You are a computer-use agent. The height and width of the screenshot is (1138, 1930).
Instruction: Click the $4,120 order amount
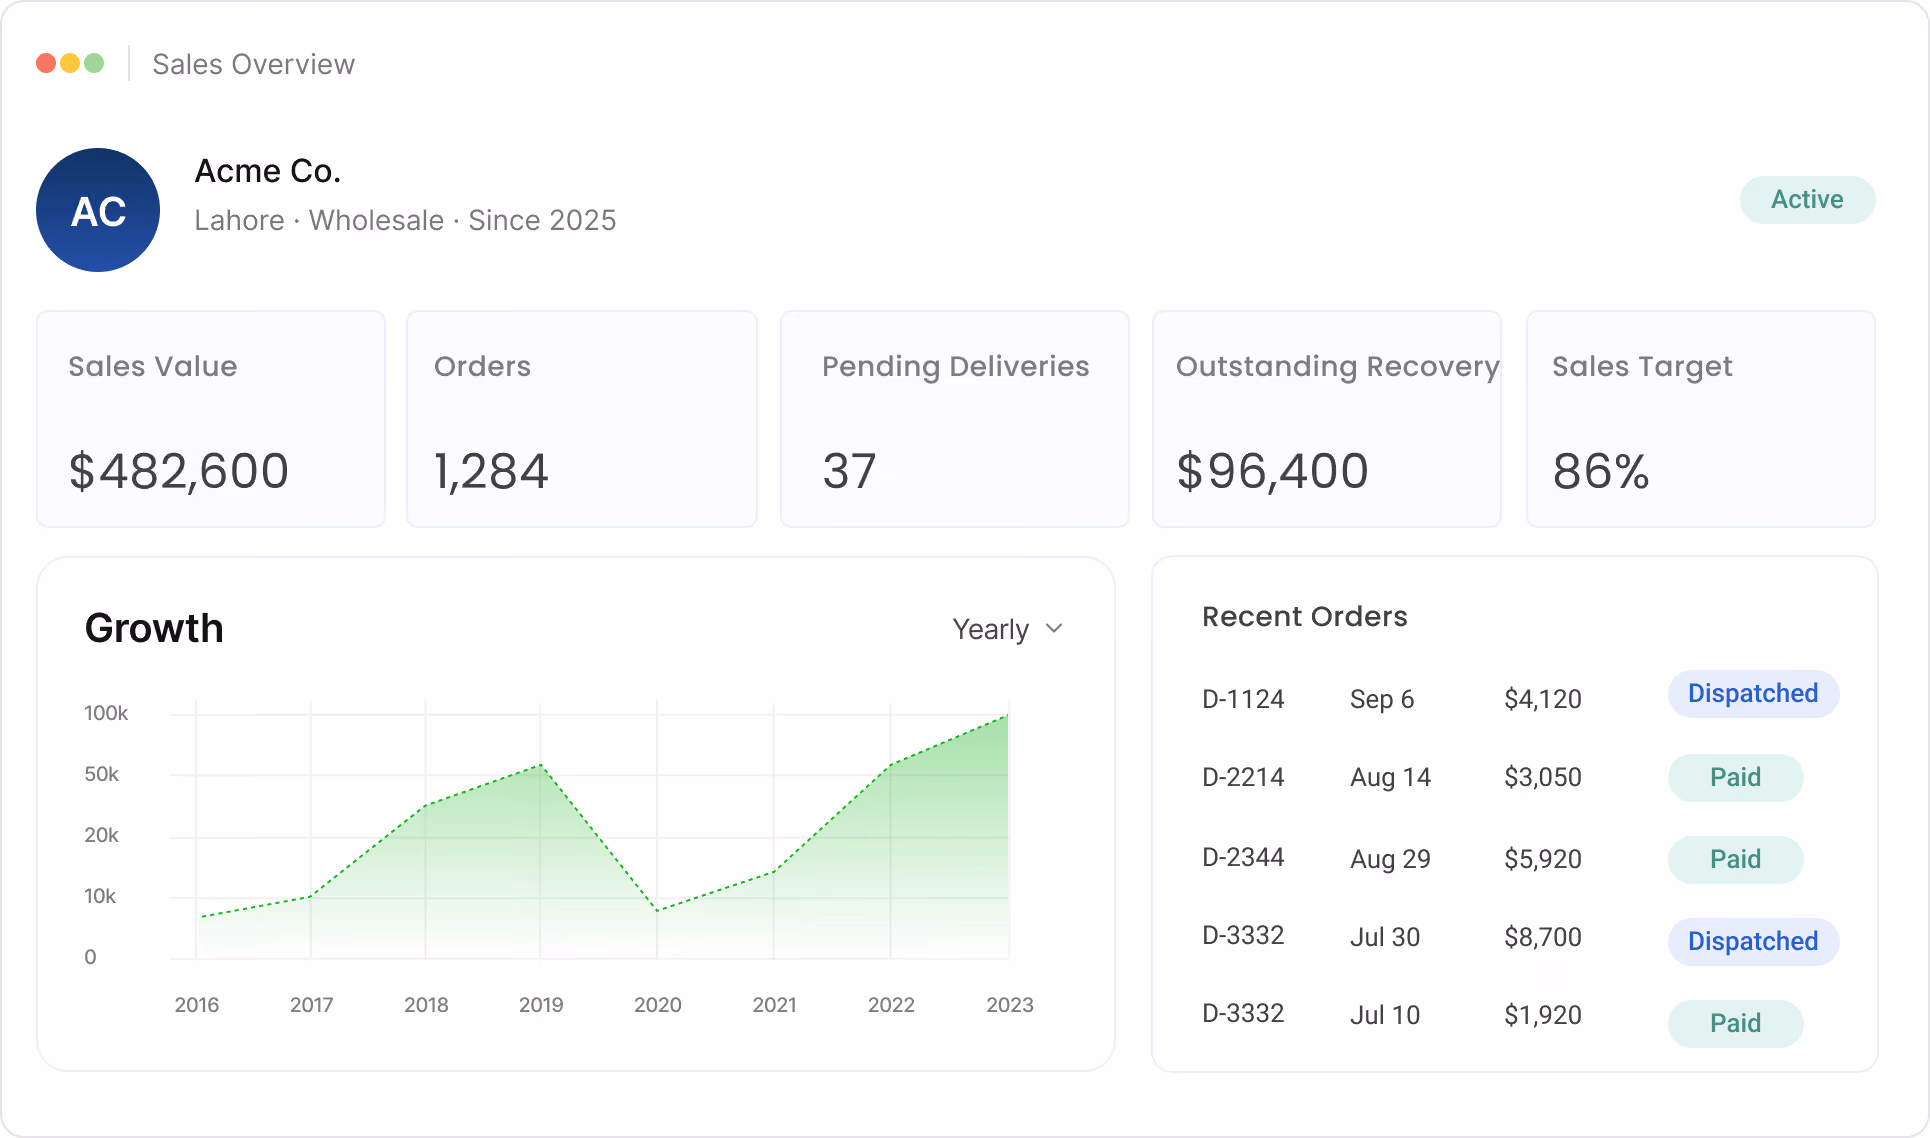1543,699
